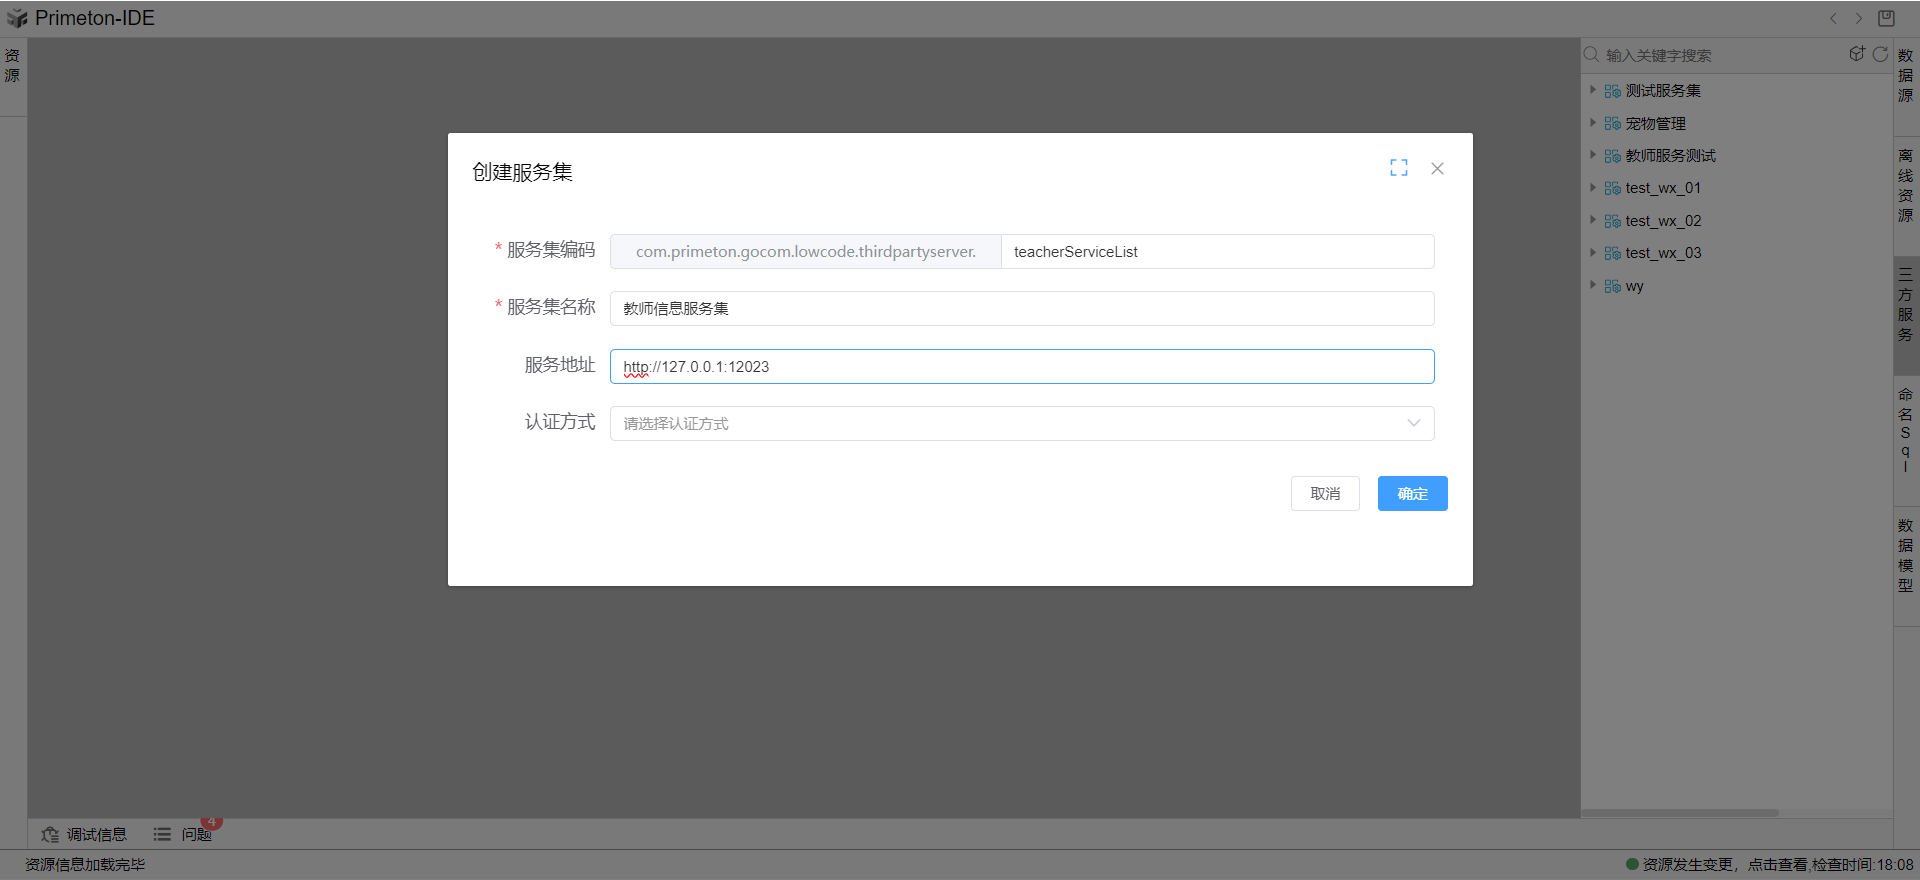Click the 取消 button
Screen dimensions: 1920x880
pos(1325,493)
